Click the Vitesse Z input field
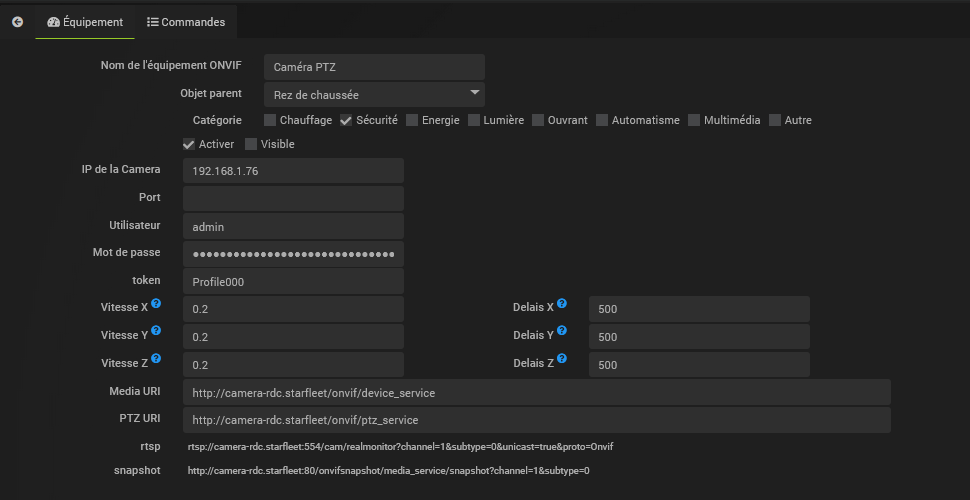Screen dimensions: 970x500 [x=293, y=364]
